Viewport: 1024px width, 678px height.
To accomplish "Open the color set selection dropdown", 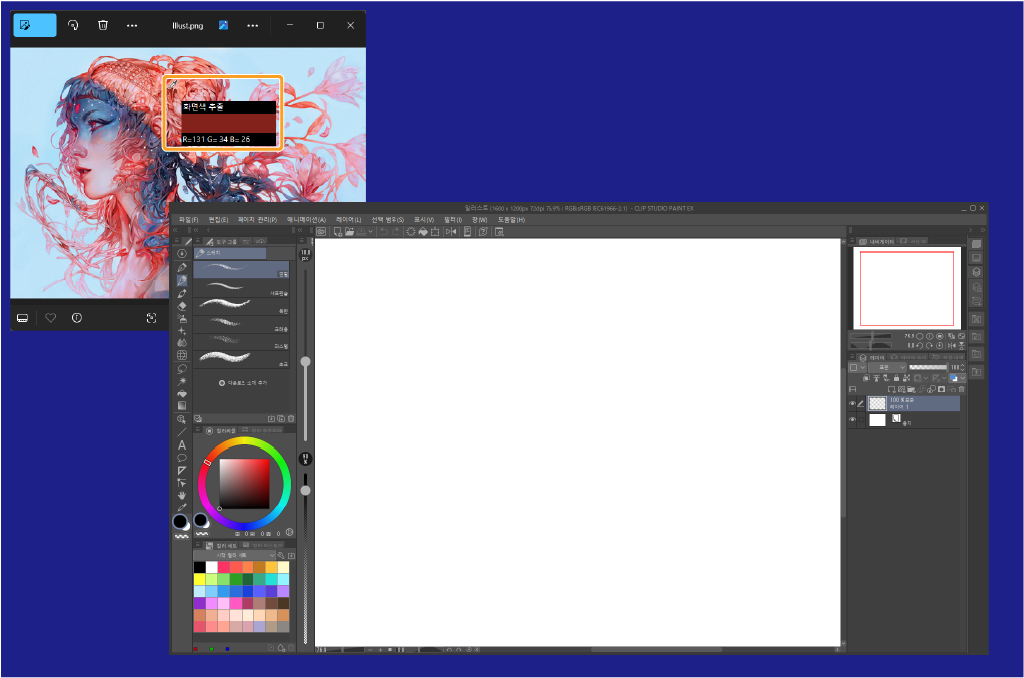I will point(236,555).
